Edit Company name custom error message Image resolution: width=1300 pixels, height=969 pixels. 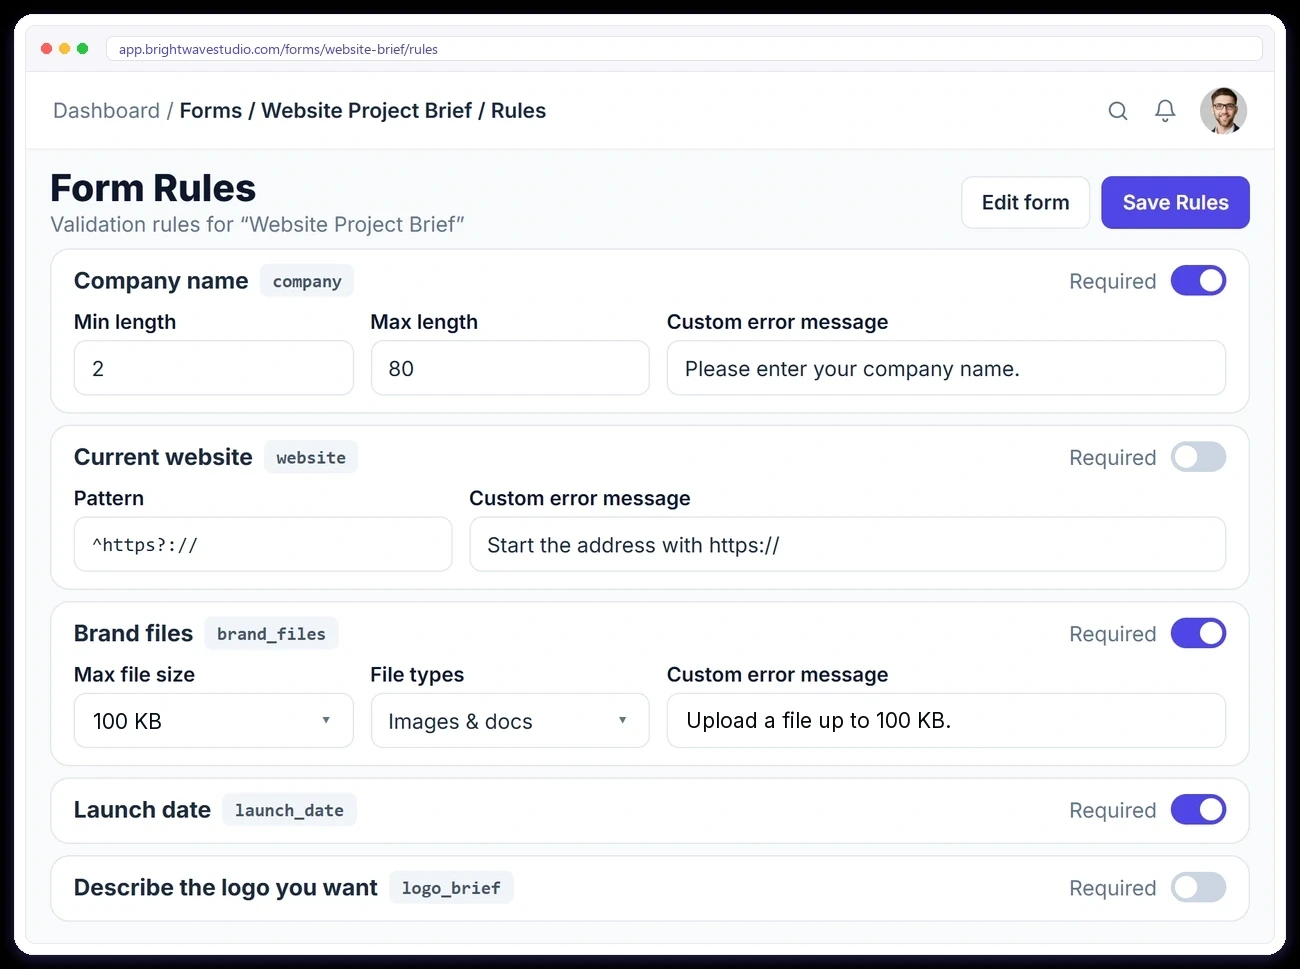coord(946,368)
